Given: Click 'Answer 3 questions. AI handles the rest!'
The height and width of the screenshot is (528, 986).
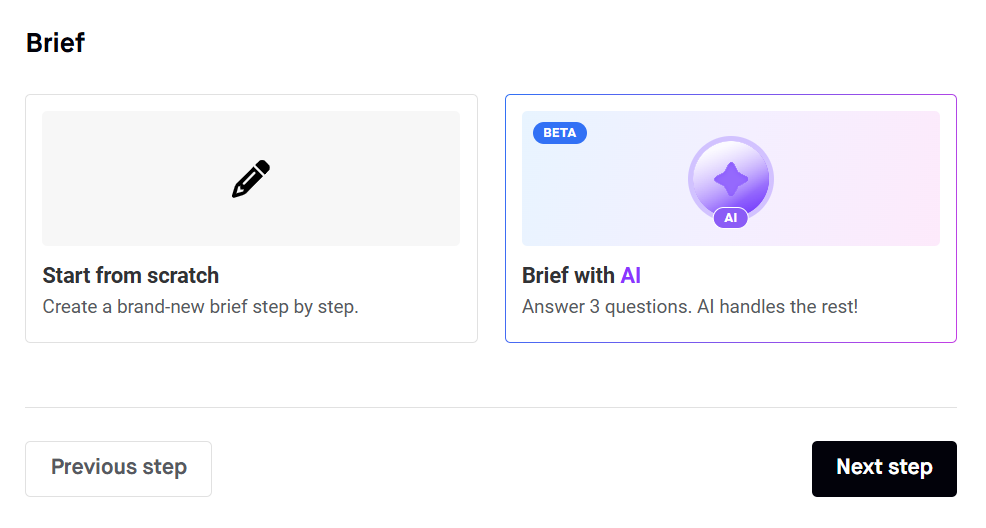Looking at the screenshot, I should coord(690,307).
